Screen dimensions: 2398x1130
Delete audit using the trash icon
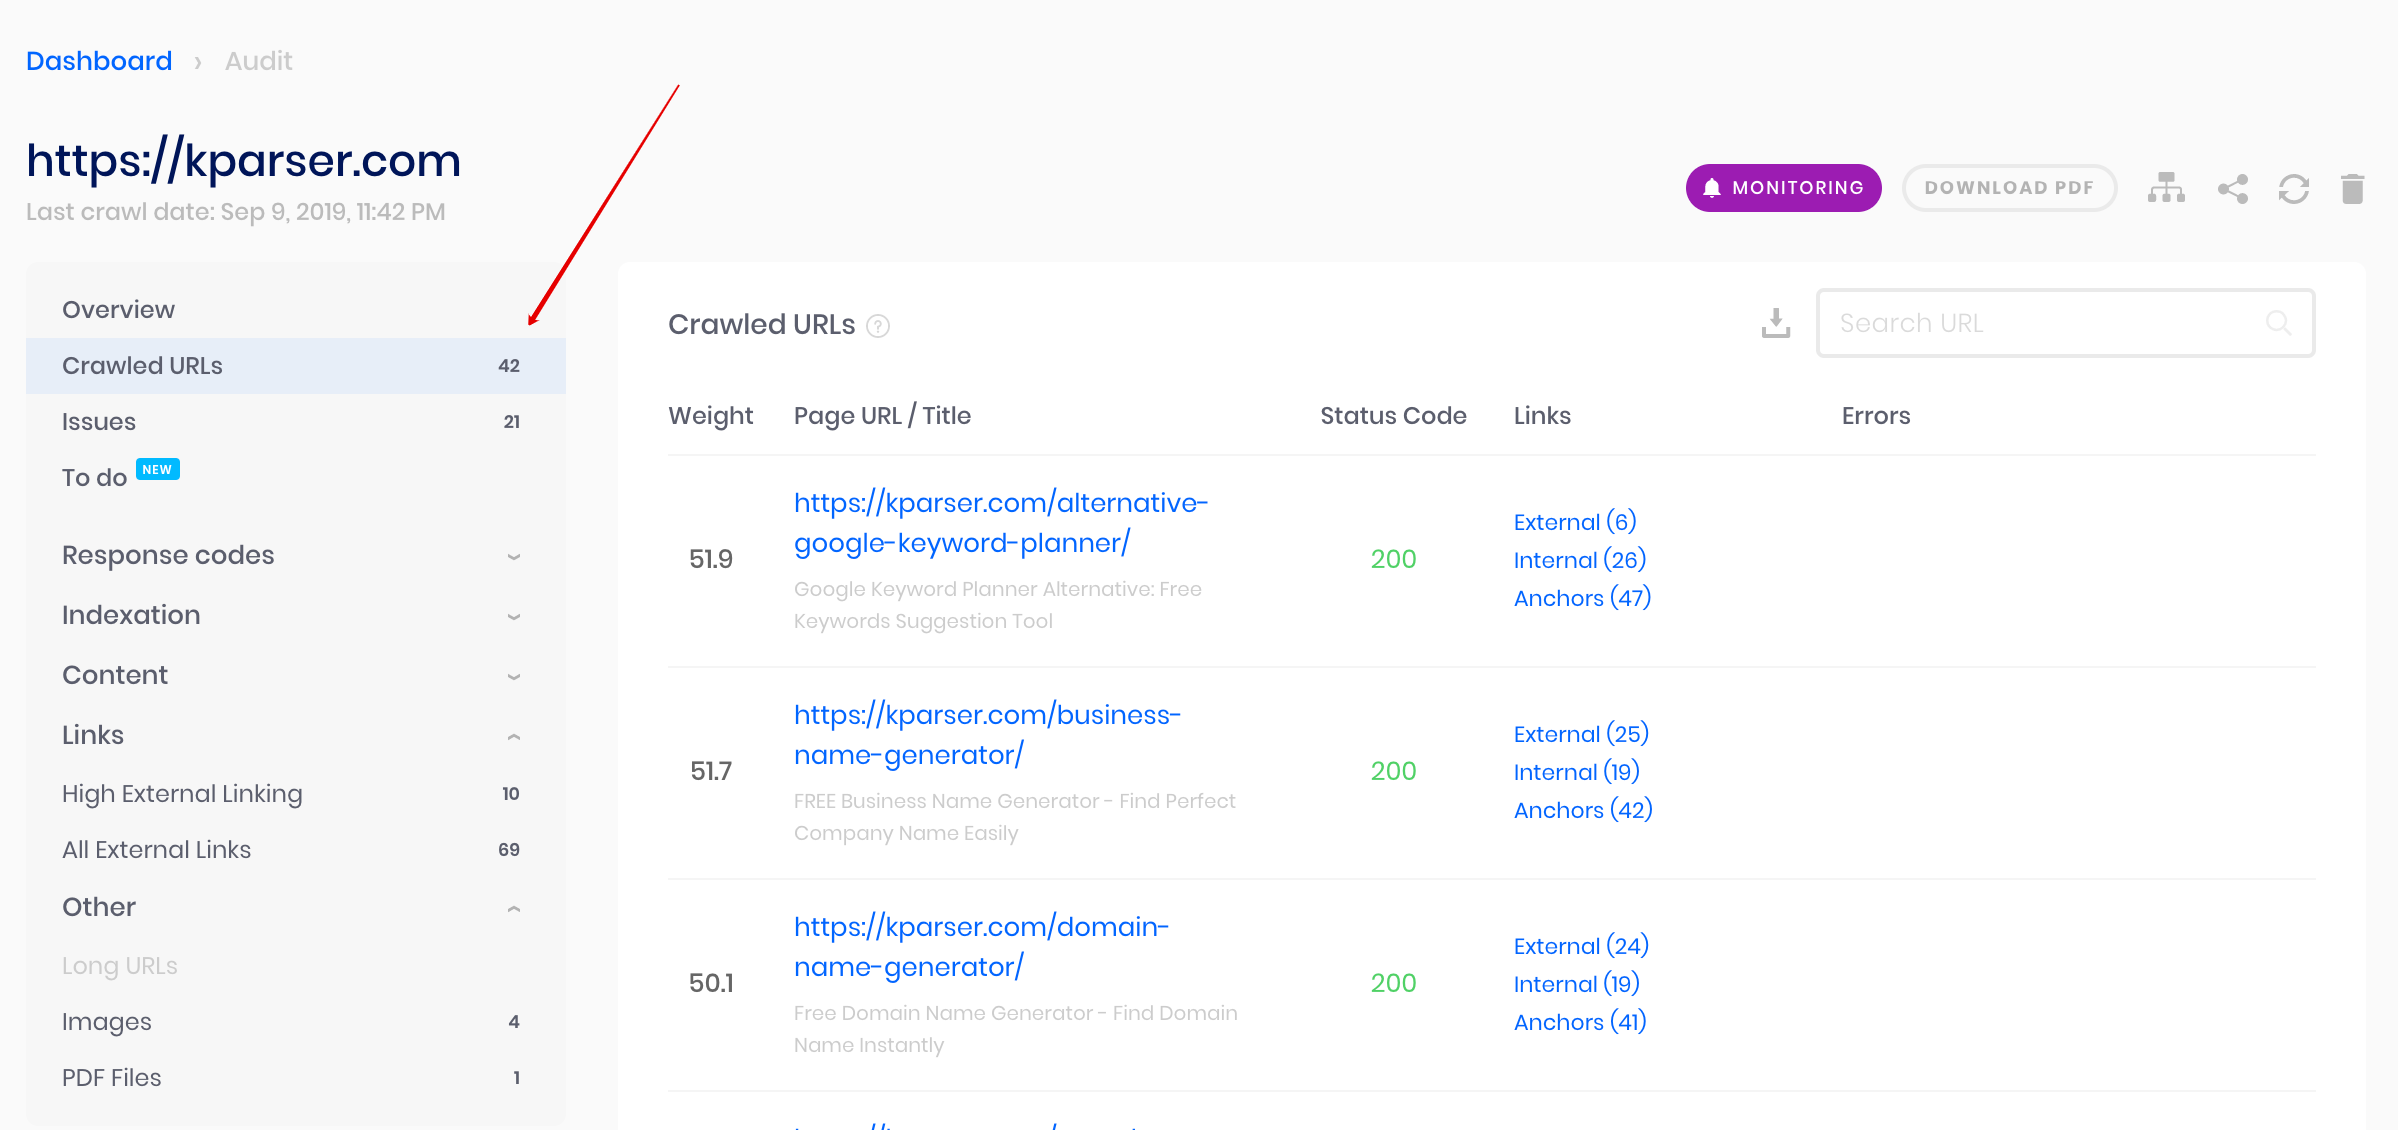[2353, 188]
